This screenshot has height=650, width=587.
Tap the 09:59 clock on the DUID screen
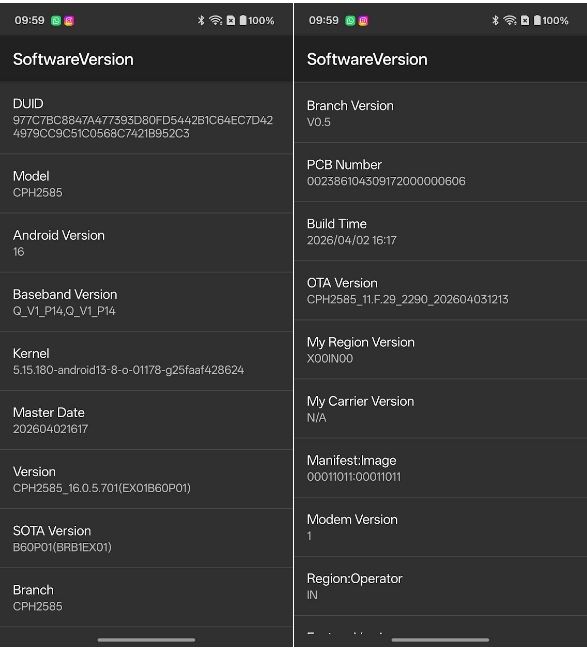29,20
